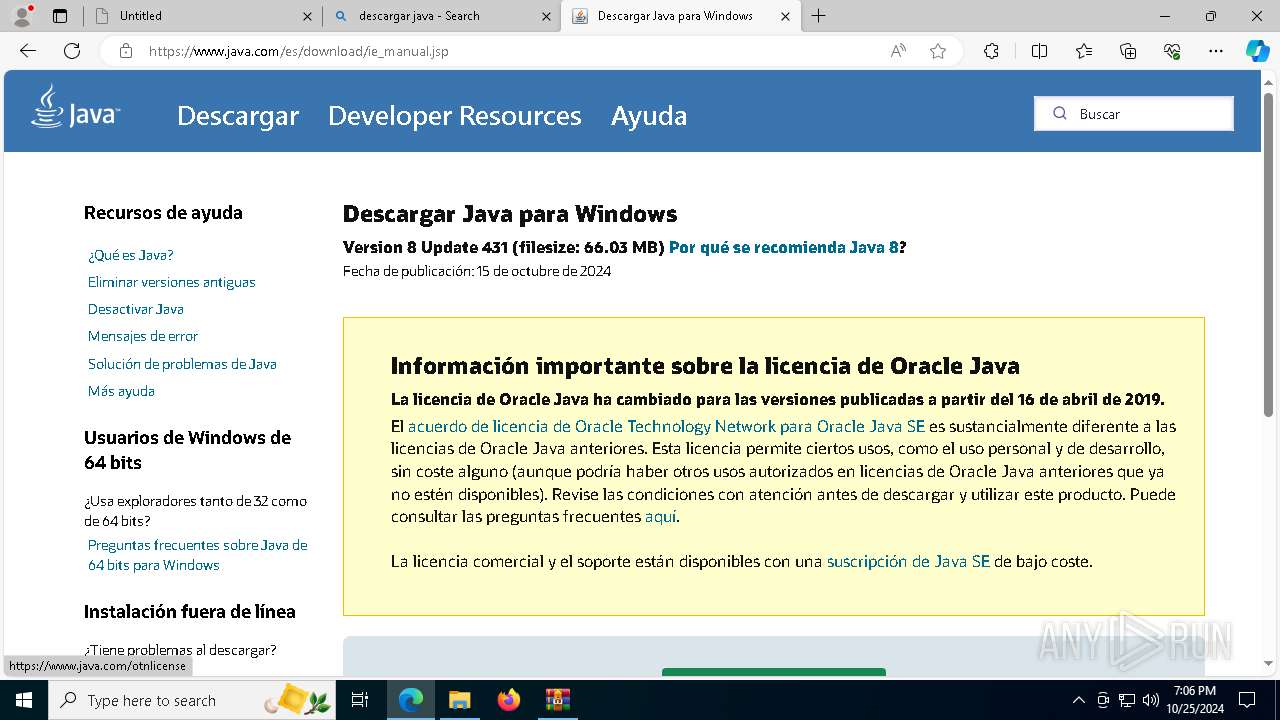
Task: Refresh the Java download page
Action: pos(72,51)
